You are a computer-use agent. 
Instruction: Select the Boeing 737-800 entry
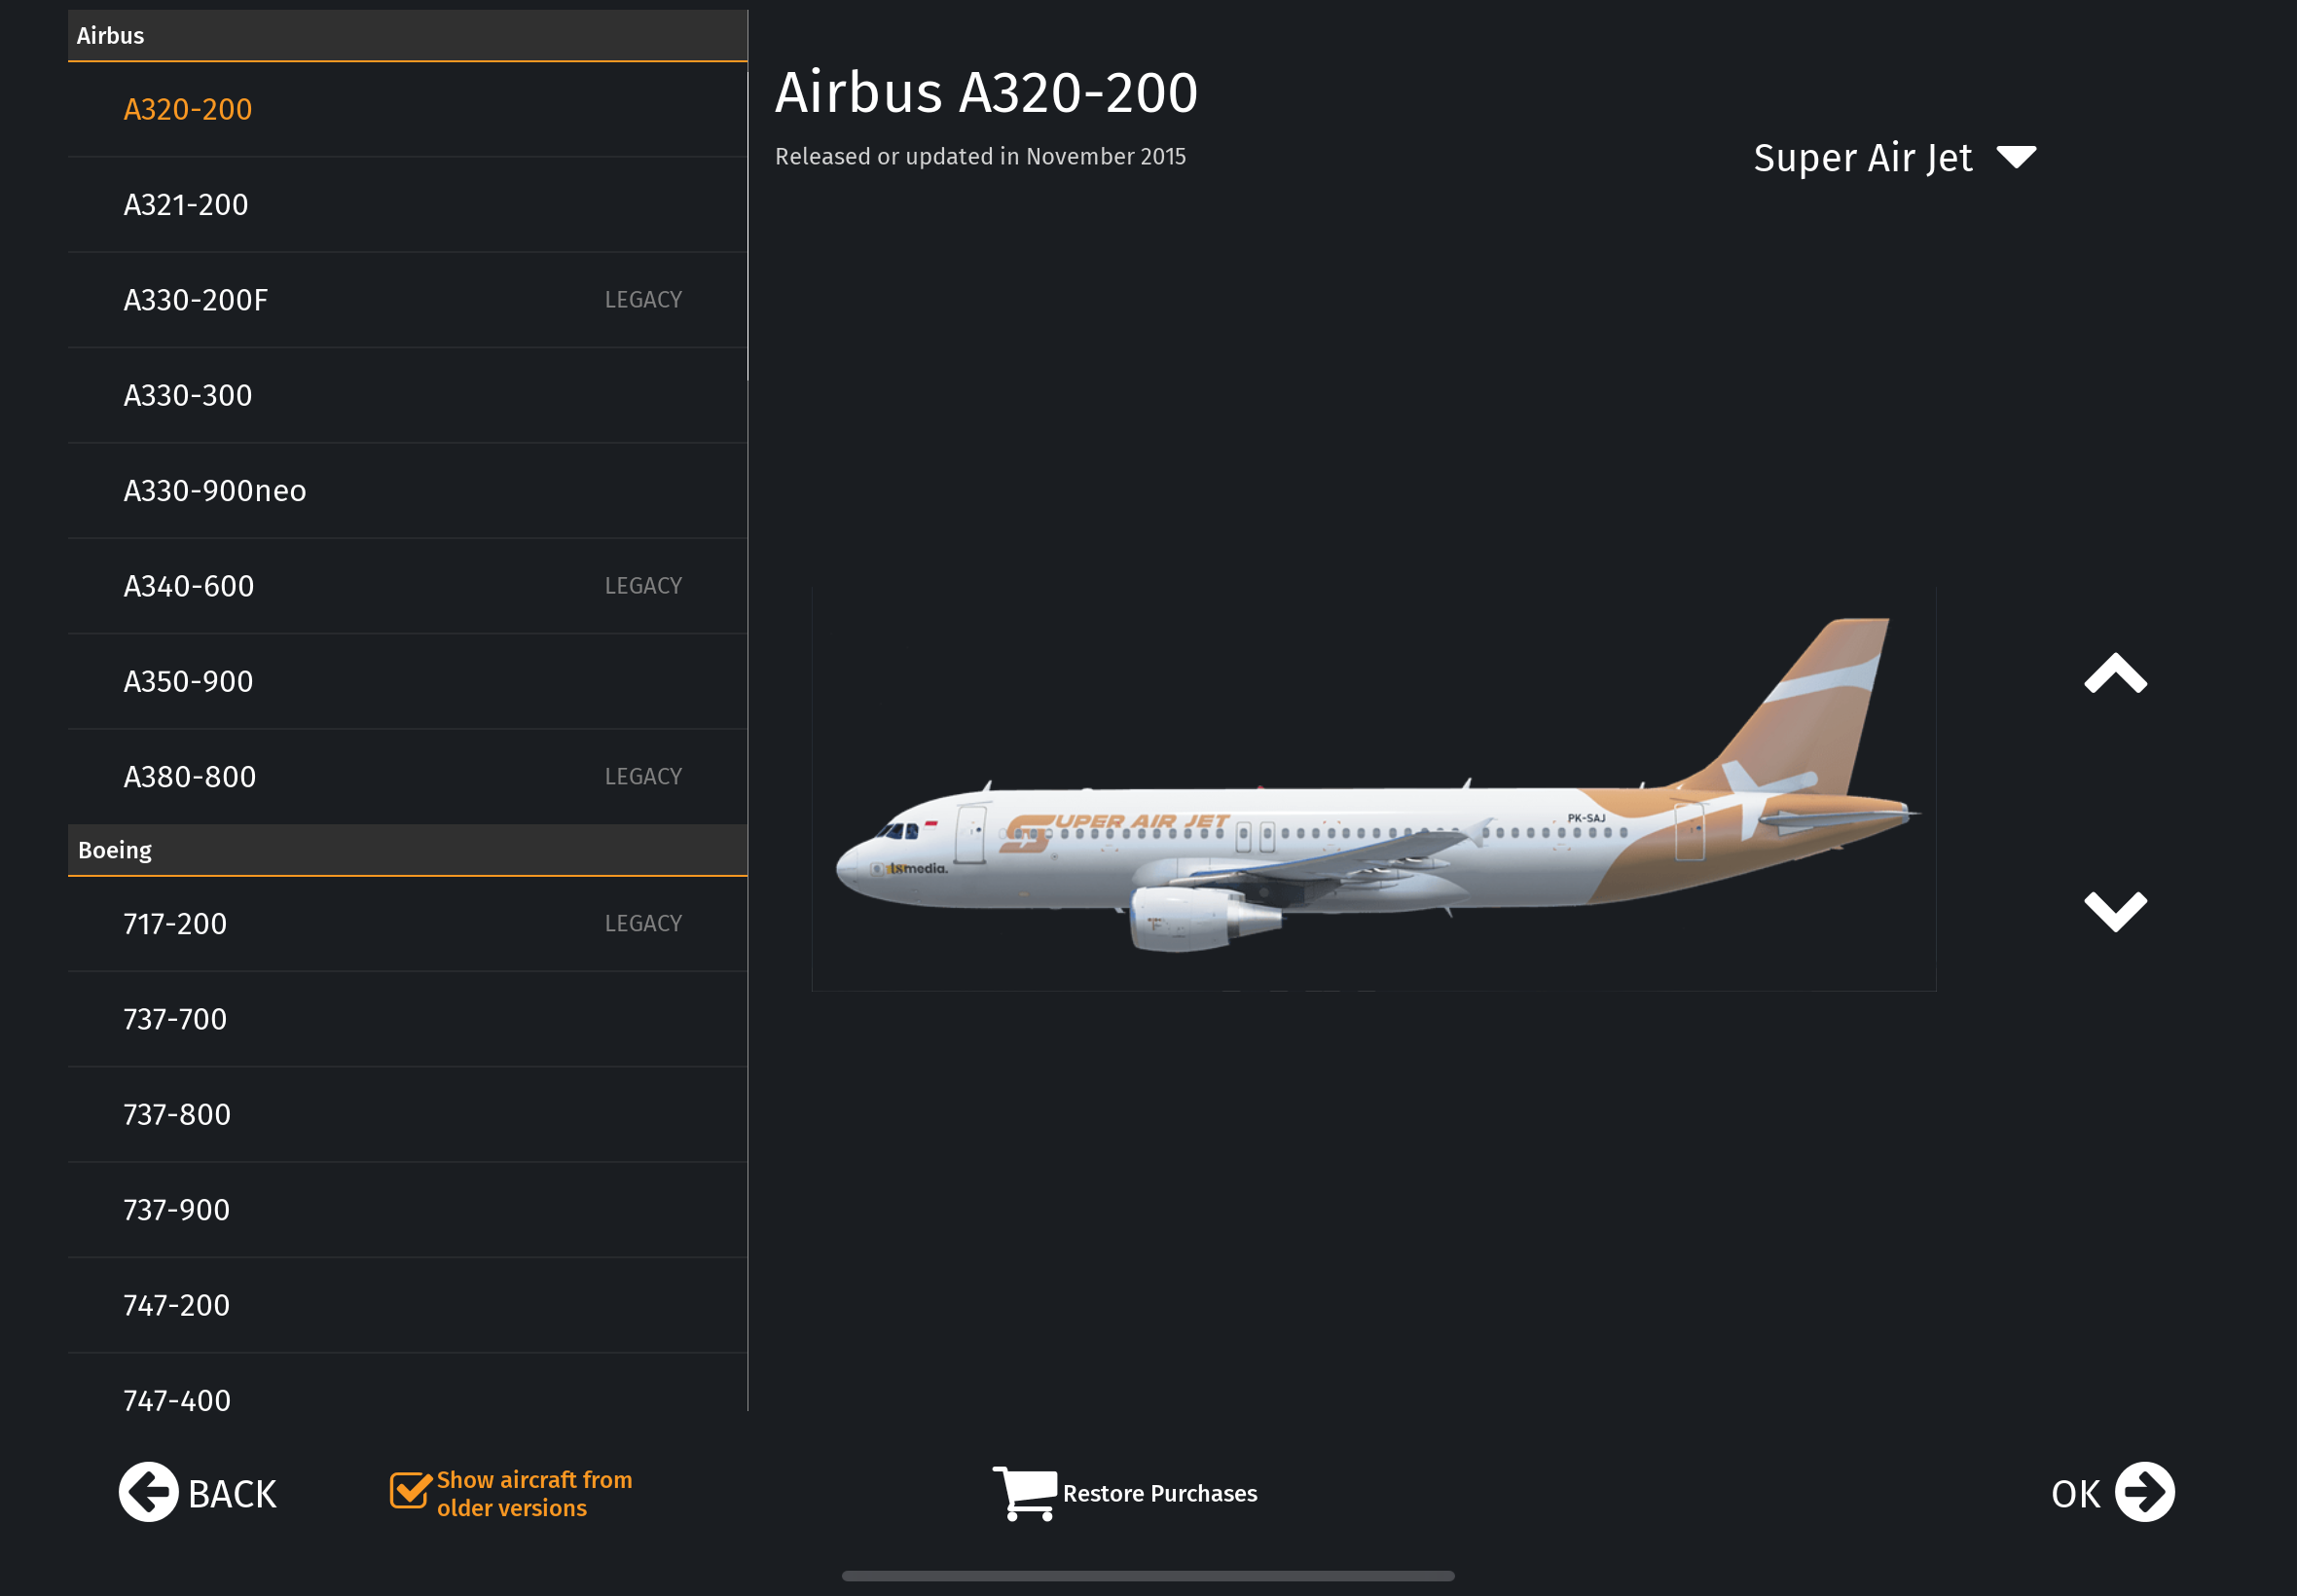coord(407,1115)
